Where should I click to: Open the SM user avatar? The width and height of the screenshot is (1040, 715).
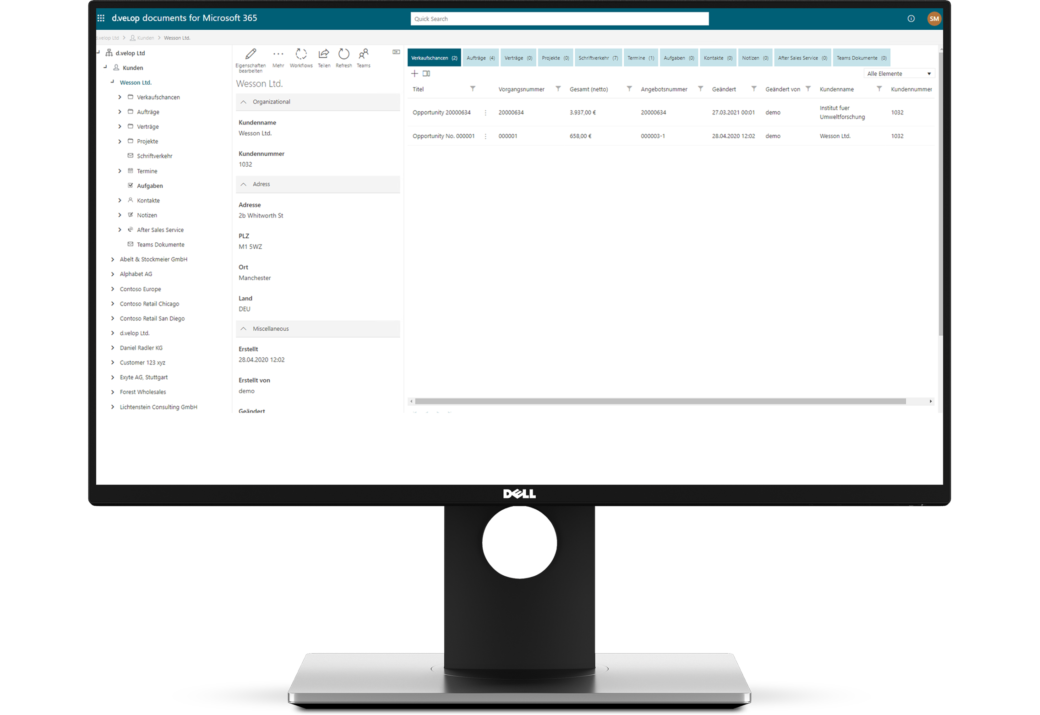(934, 19)
